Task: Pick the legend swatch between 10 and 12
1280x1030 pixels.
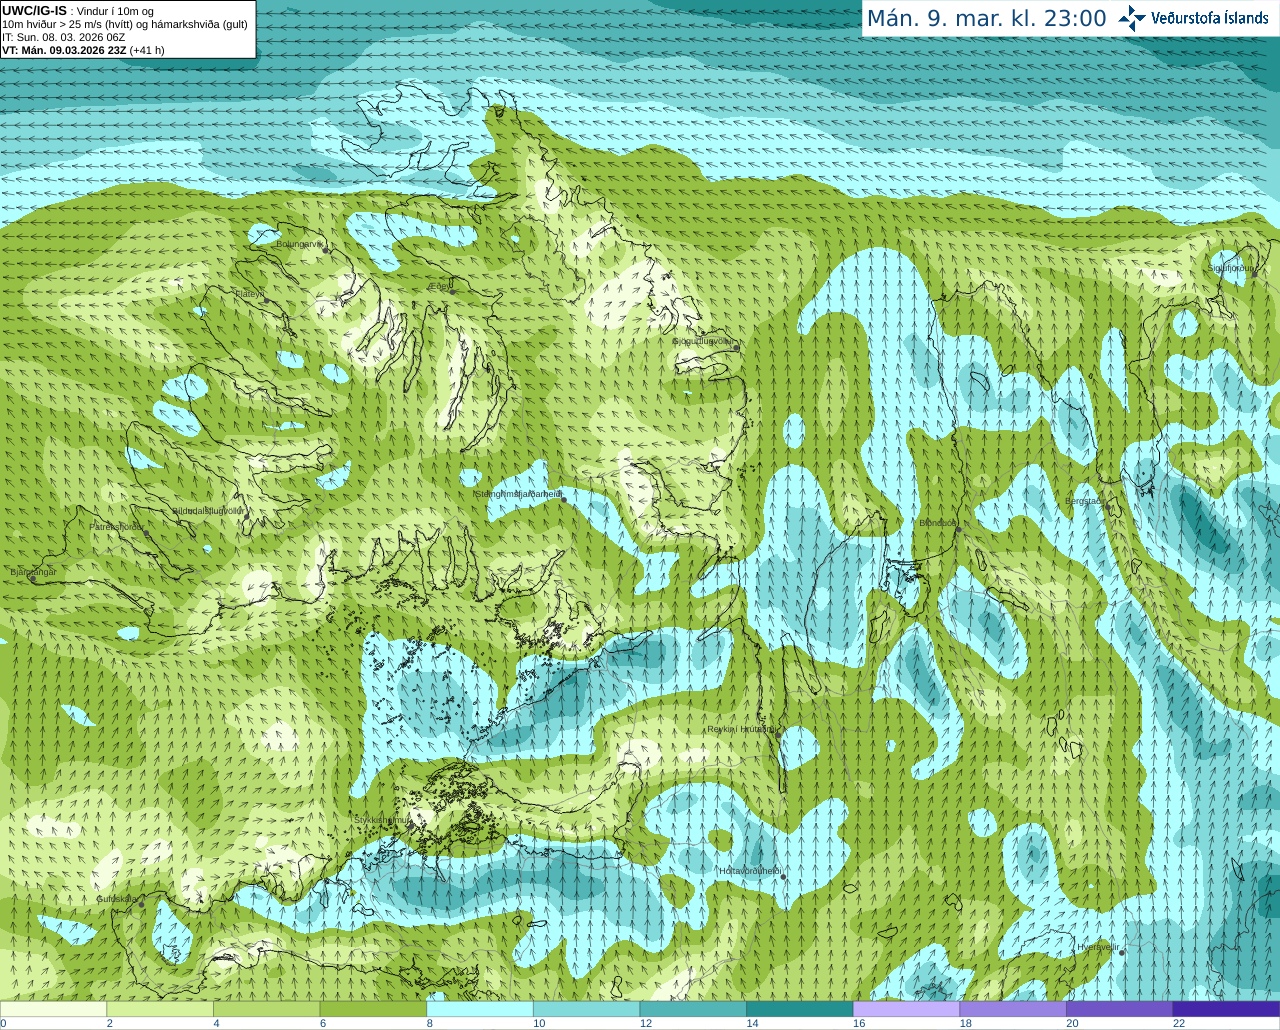Action: (586, 1009)
